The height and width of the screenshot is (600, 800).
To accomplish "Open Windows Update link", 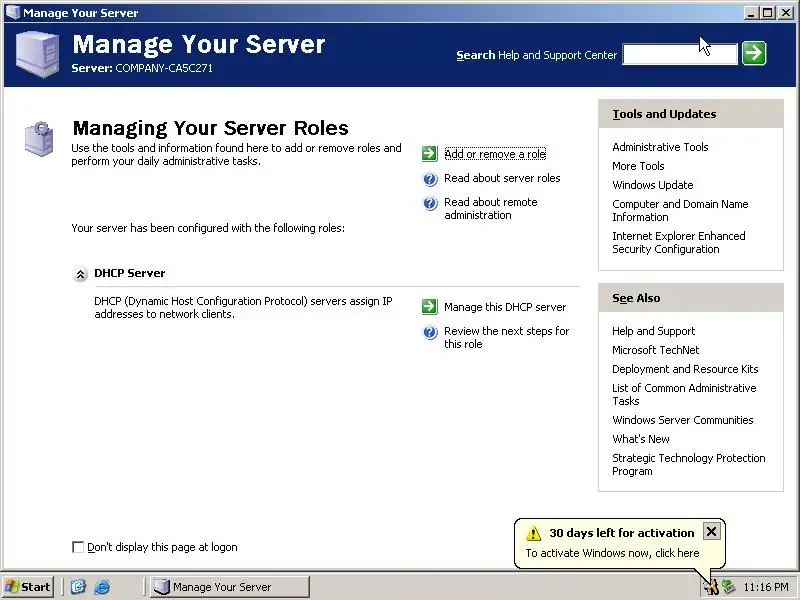I will (653, 185).
